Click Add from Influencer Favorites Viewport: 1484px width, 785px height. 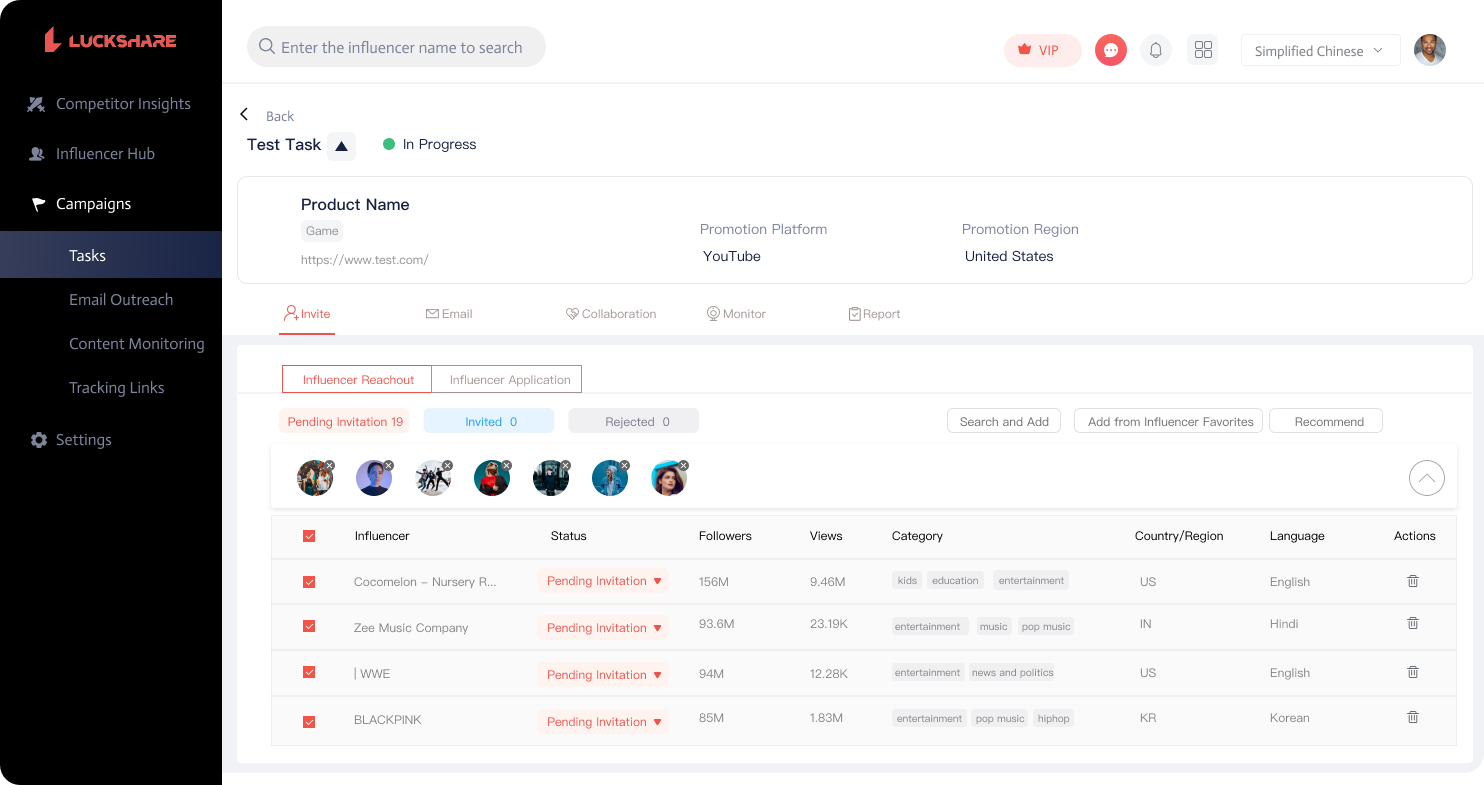tap(1169, 421)
